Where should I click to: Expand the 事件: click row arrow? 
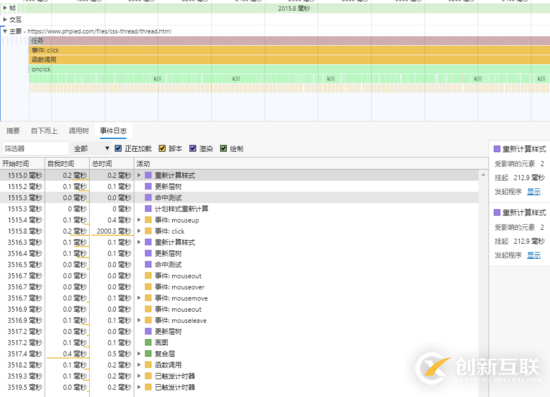(x=139, y=231)
